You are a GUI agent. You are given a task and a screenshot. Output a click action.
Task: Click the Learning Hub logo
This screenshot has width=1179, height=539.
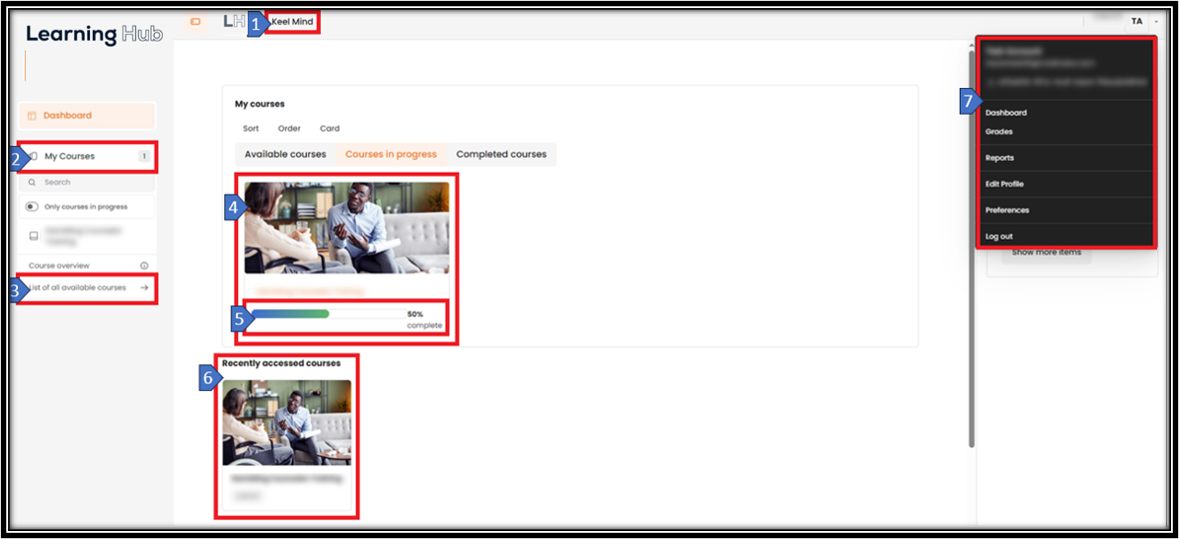pos(94,34)
